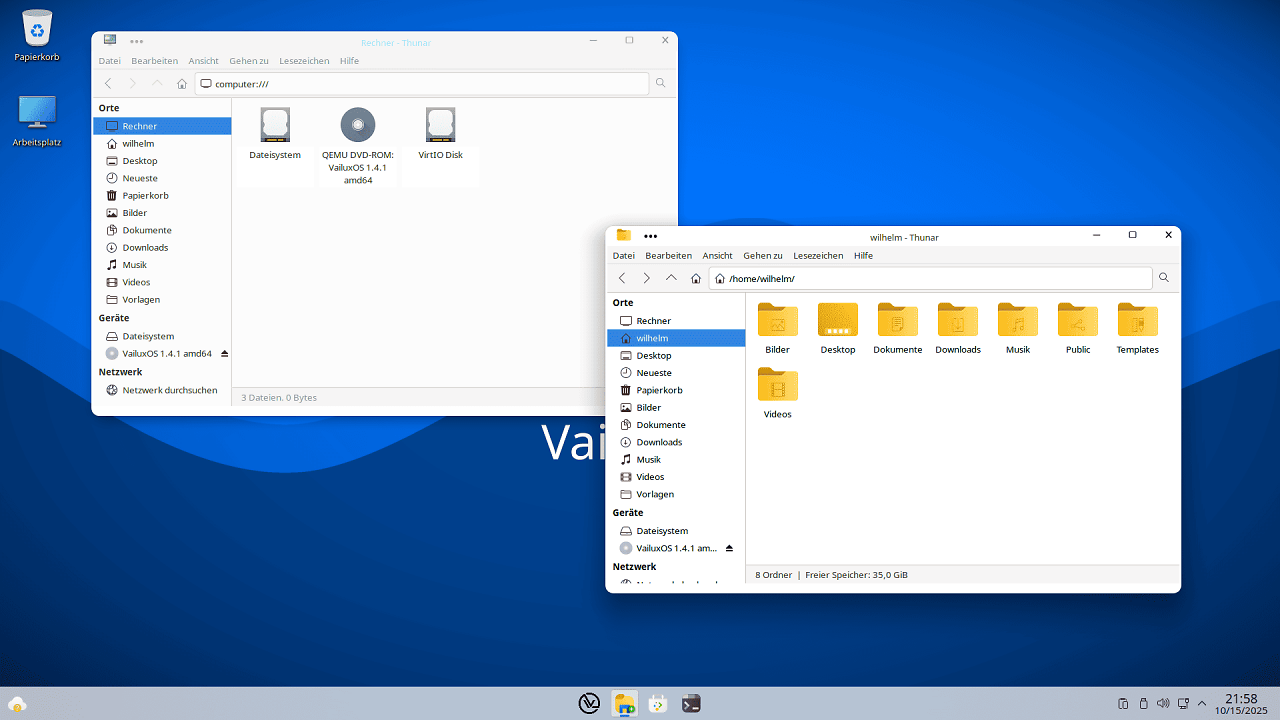Open Ansicht menu in wilhelm window
The image size is (1280, 720).
717,256
